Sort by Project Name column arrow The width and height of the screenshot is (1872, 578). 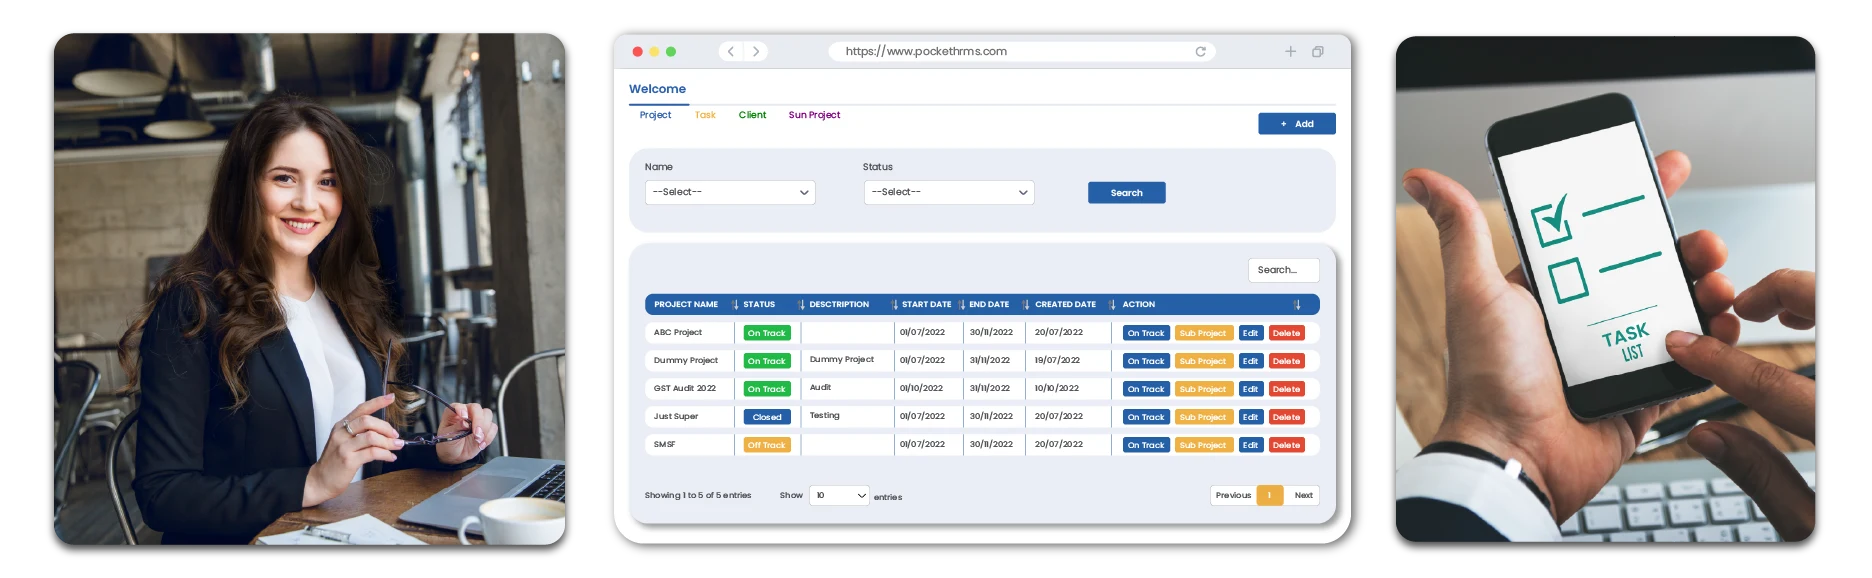(735, 304)
